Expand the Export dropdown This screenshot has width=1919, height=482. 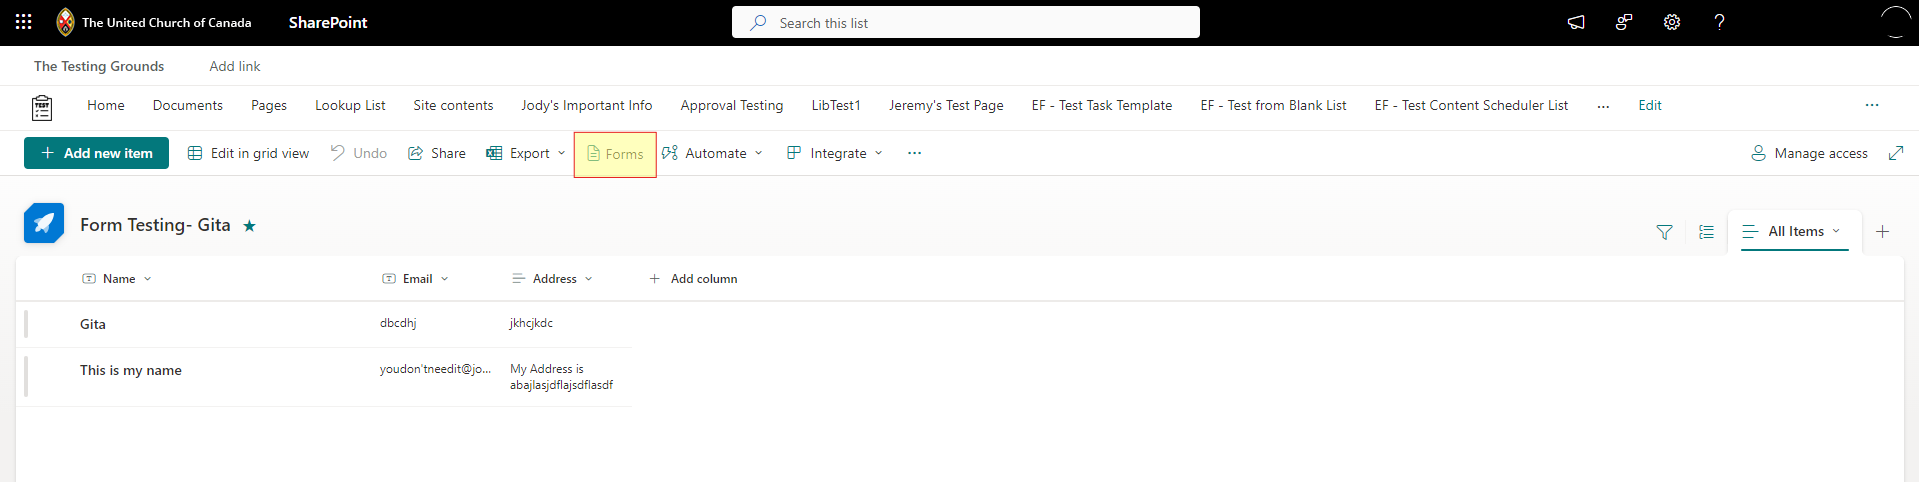click(x=527, y=153)
